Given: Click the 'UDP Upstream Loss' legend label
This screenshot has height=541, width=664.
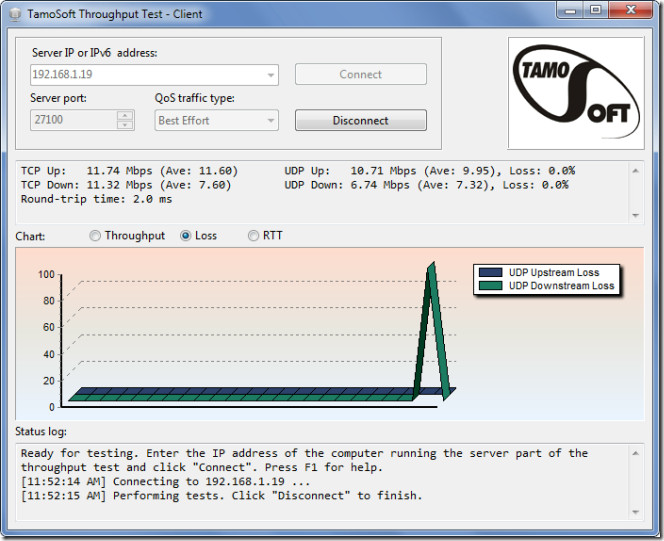Looking at the screenshot, I should point(554,272).
